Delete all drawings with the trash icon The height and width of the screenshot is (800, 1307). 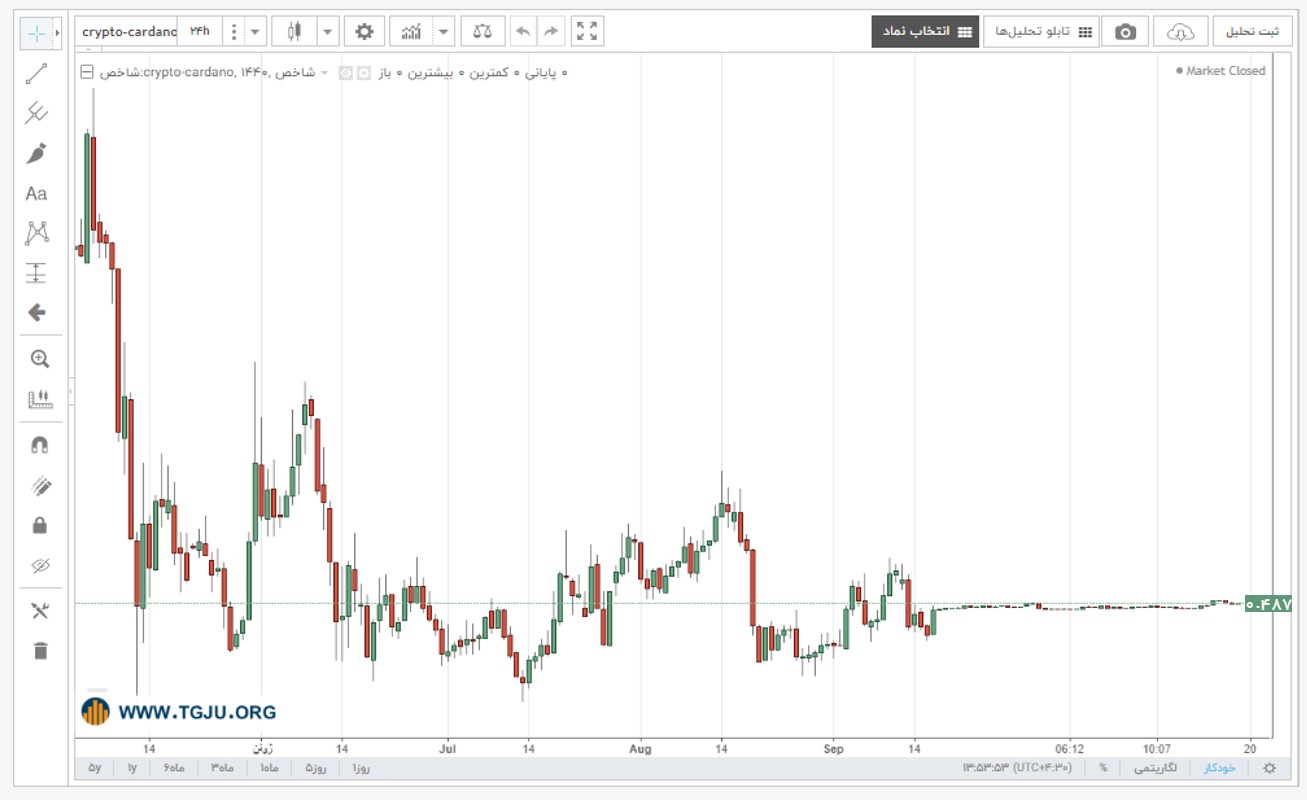[40, 651]
